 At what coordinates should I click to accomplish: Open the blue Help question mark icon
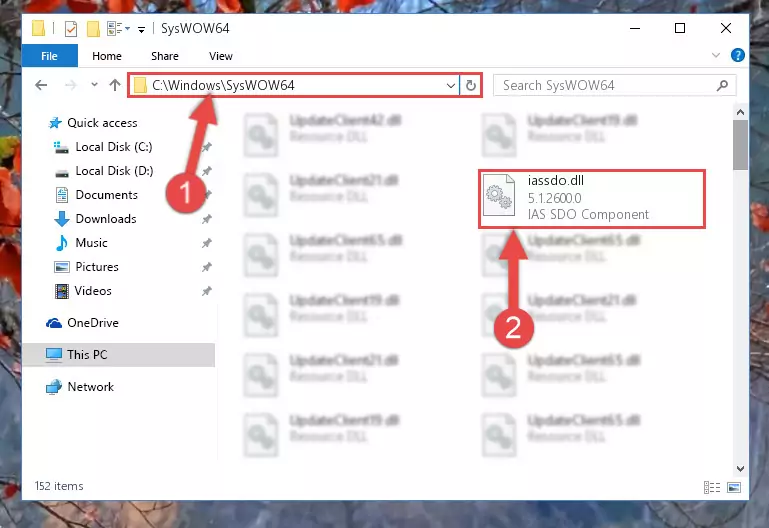[x=737, y=55]
